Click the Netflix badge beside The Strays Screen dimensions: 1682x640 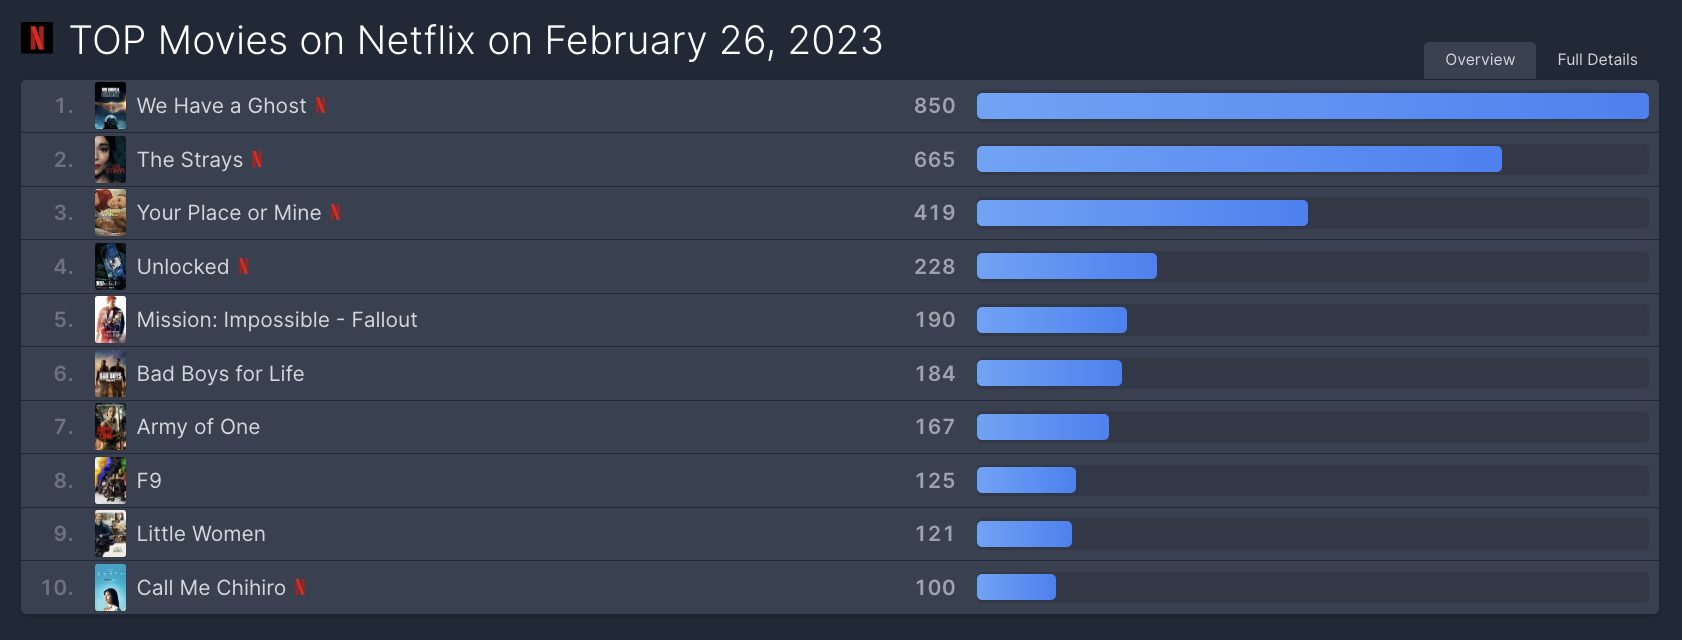click(257, 159)
